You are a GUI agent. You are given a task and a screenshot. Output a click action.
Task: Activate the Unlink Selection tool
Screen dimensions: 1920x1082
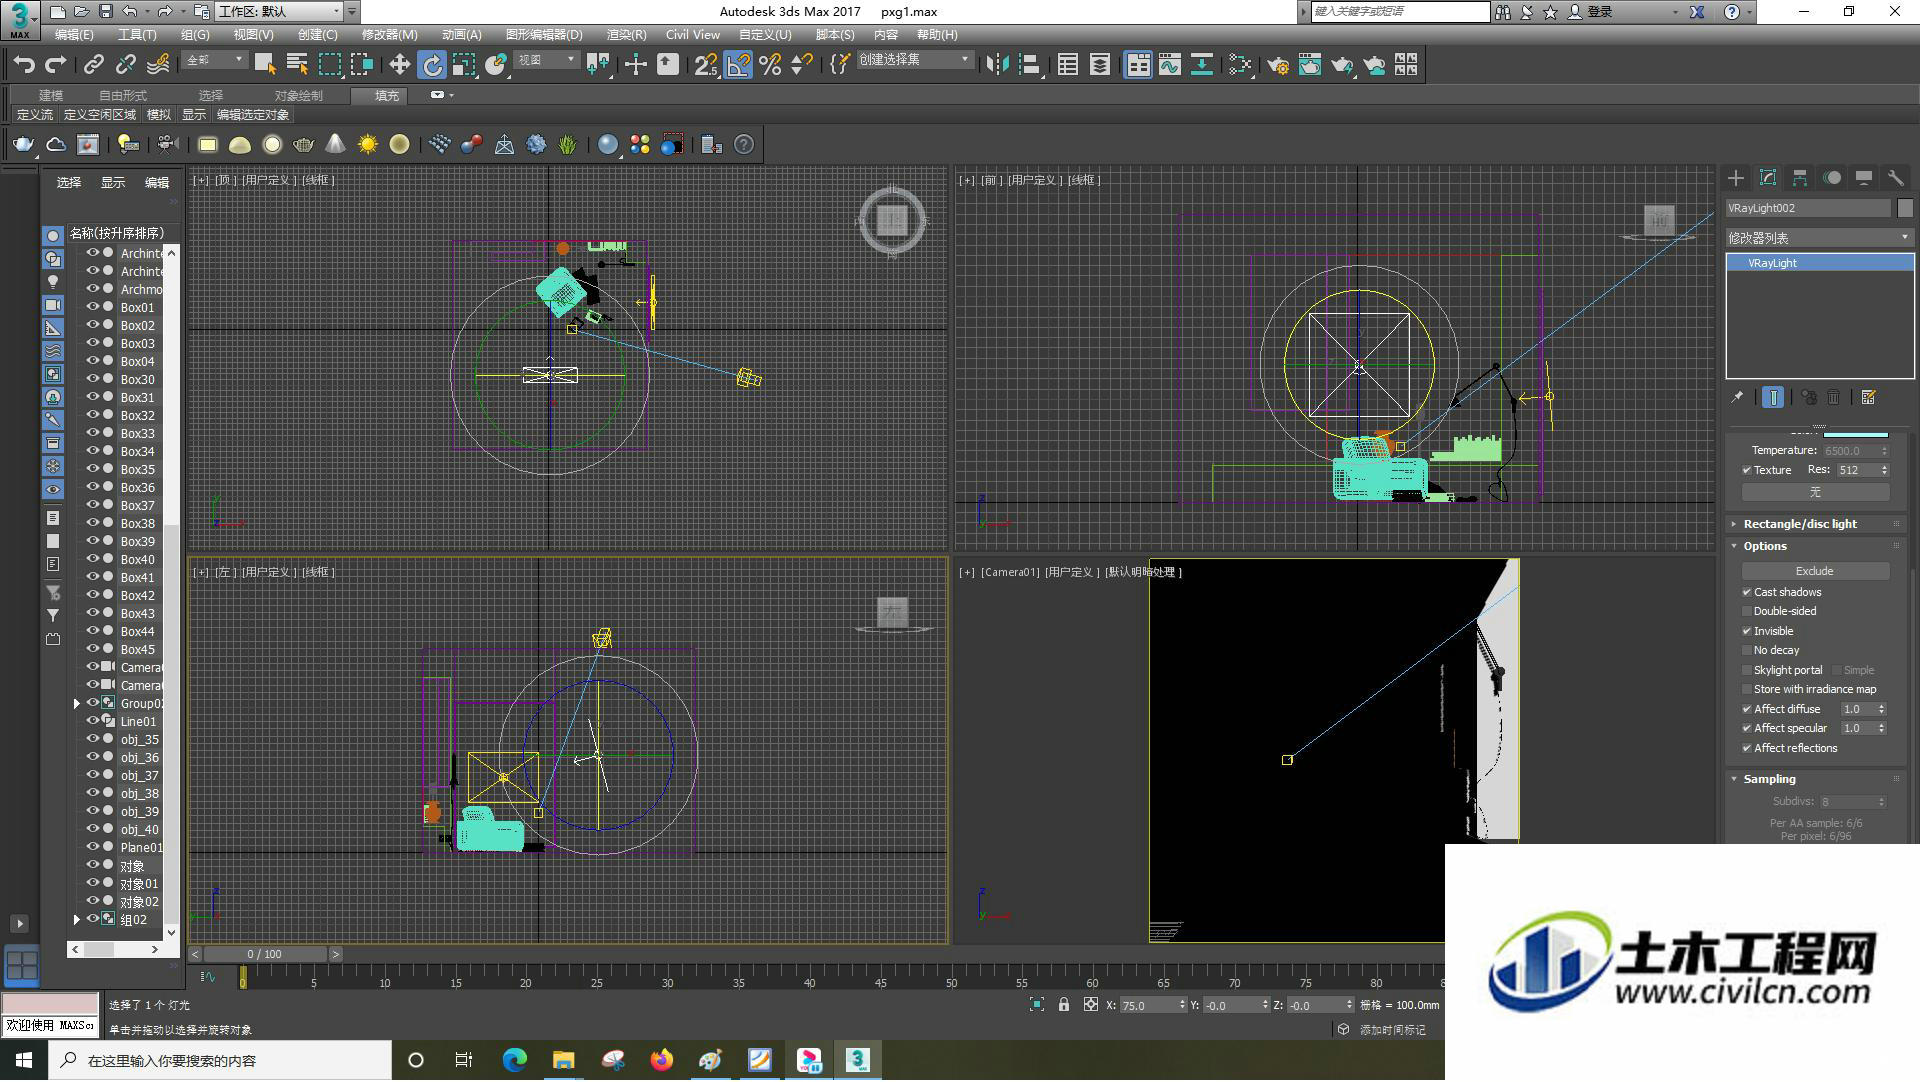(125, 65)
